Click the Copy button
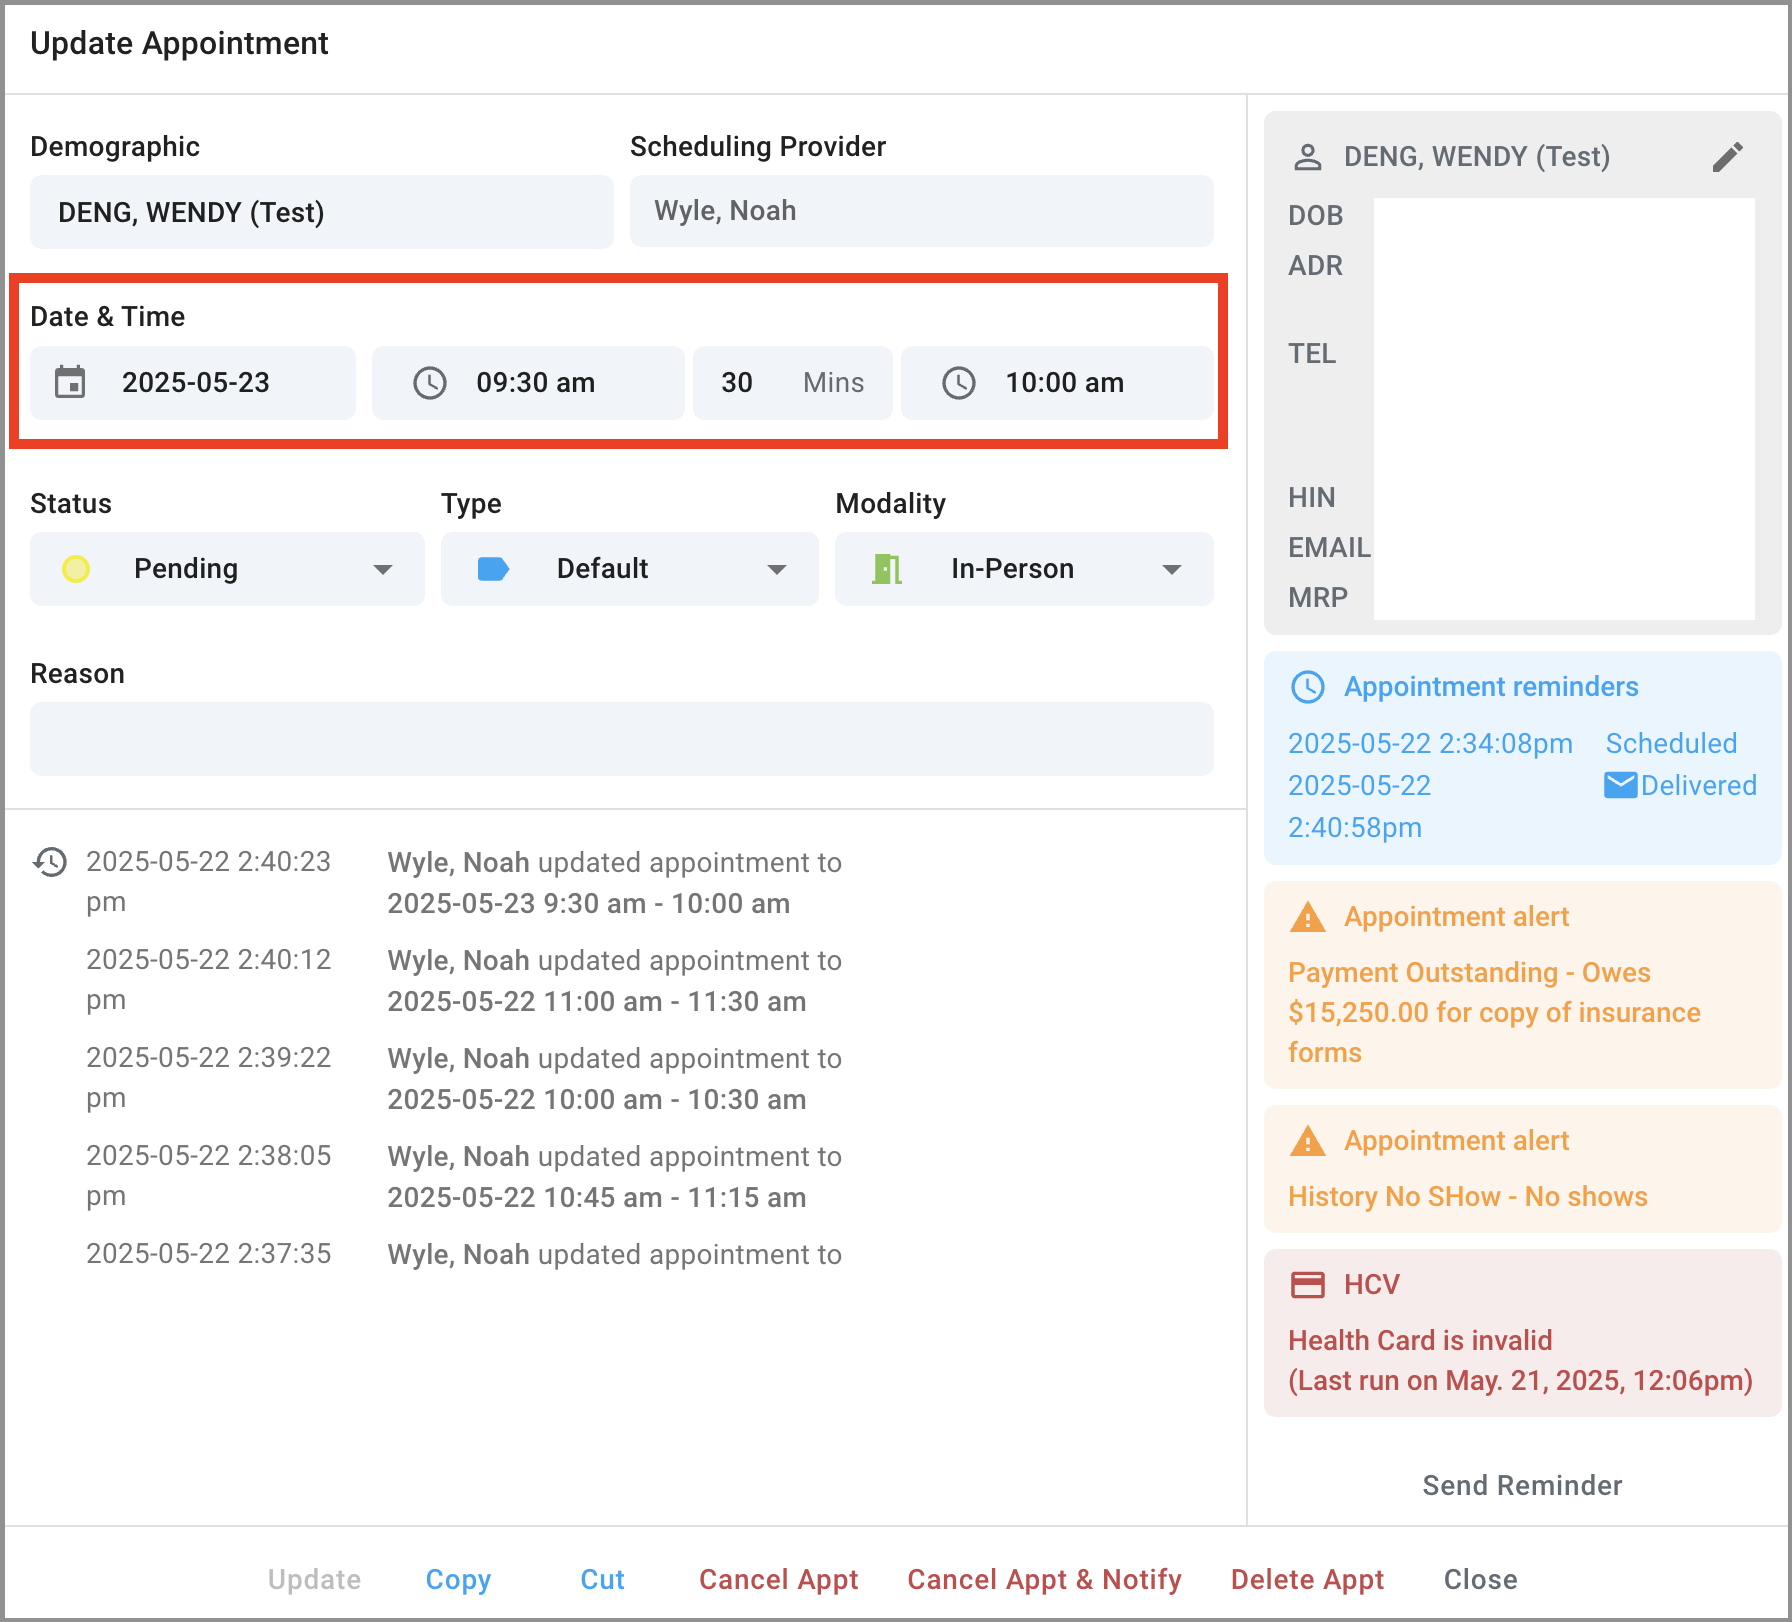Viewport: 1792px width, 1622px height. pos(458,1579)
